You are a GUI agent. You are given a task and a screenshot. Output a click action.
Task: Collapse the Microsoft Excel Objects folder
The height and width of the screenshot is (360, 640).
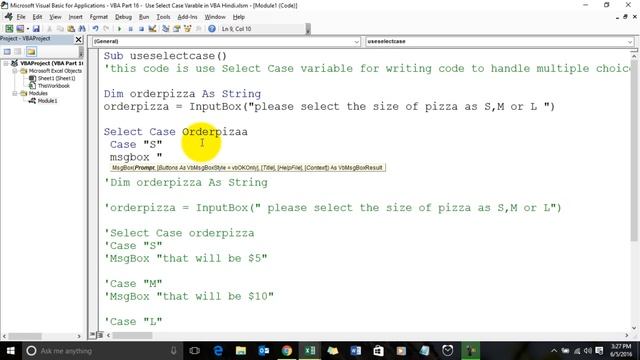point(15,71)
